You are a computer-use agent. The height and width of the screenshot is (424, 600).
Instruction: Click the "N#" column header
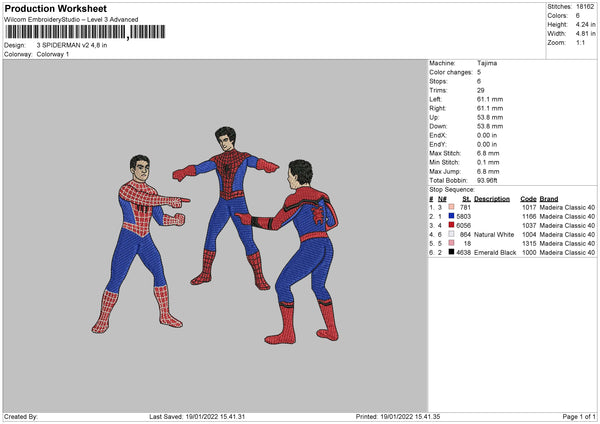coord(442,199)
